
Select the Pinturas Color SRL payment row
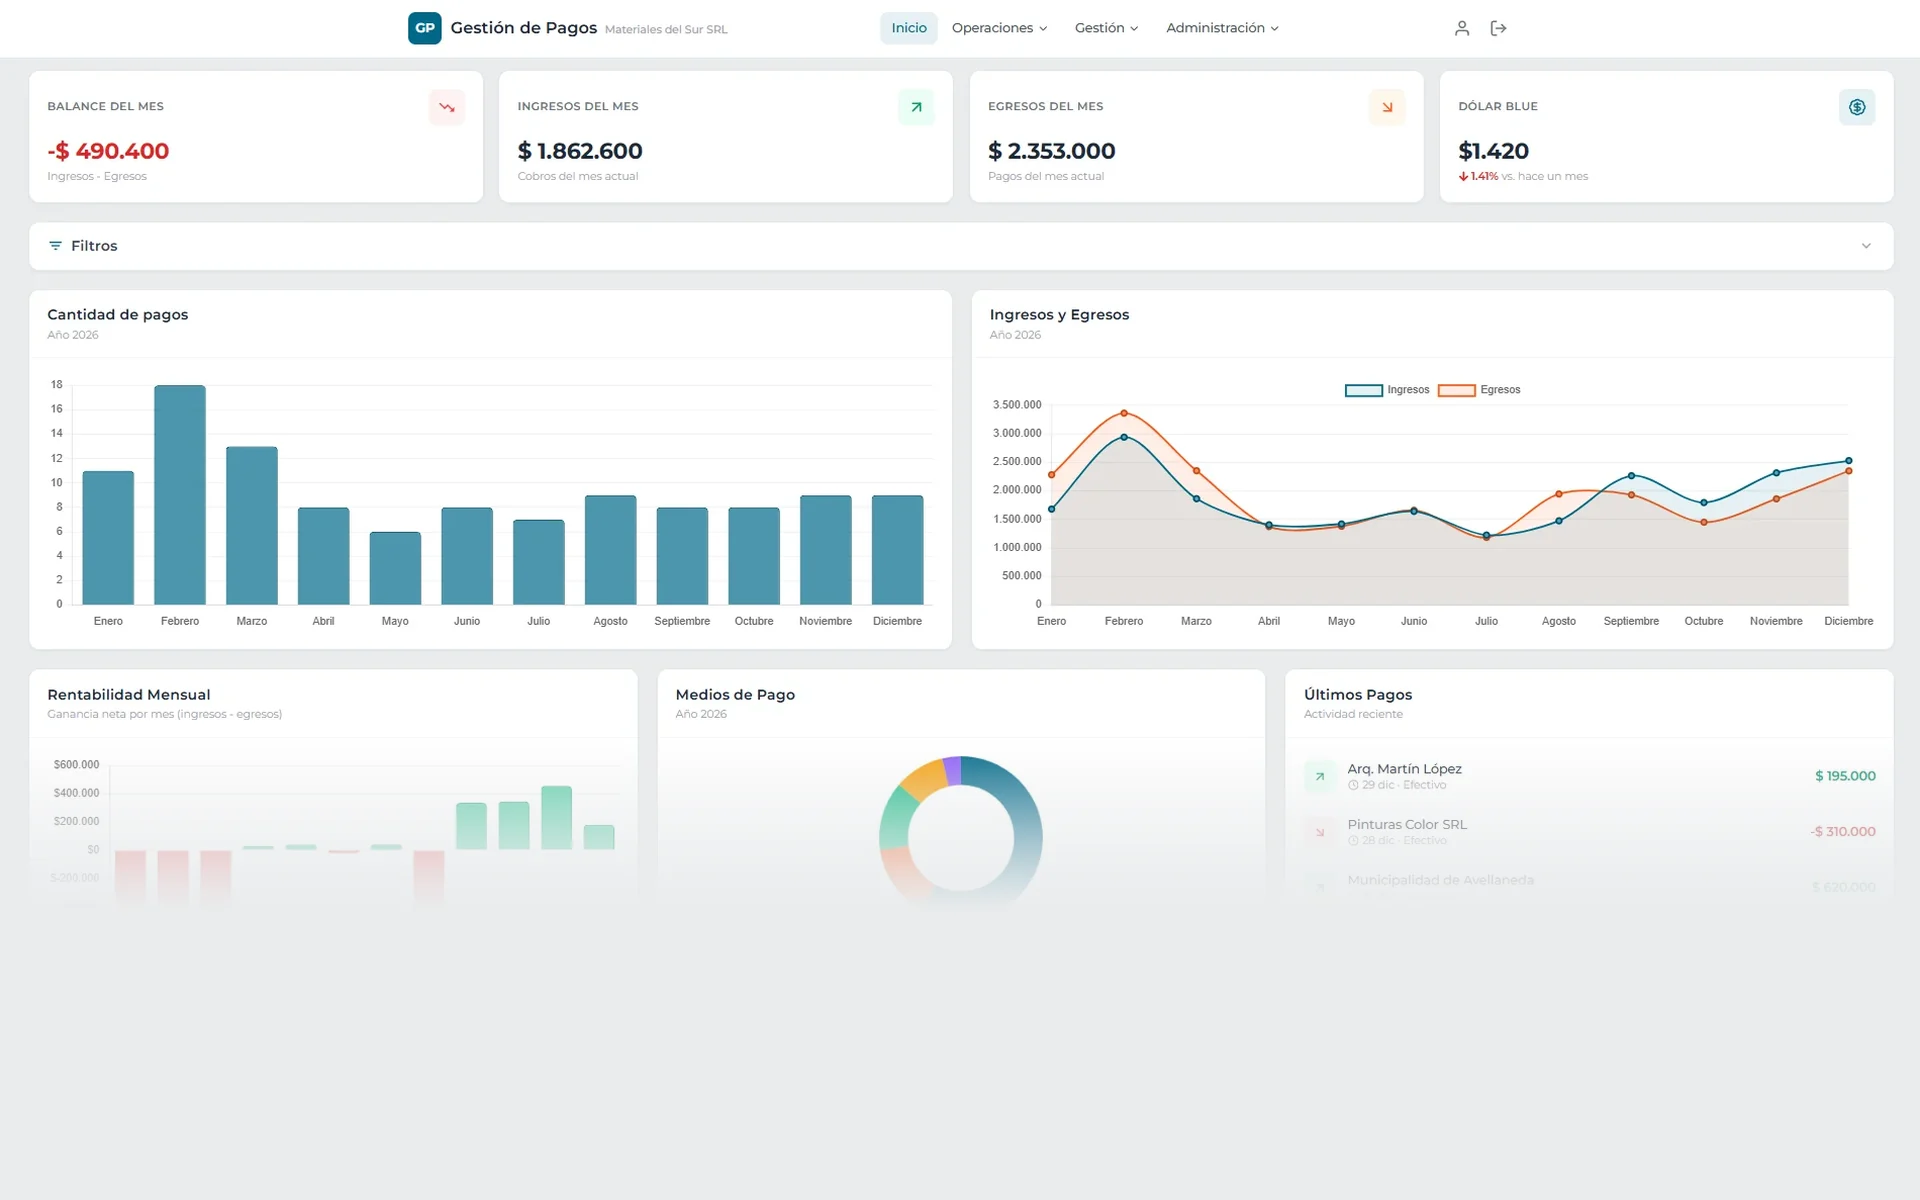point(1589,832)
